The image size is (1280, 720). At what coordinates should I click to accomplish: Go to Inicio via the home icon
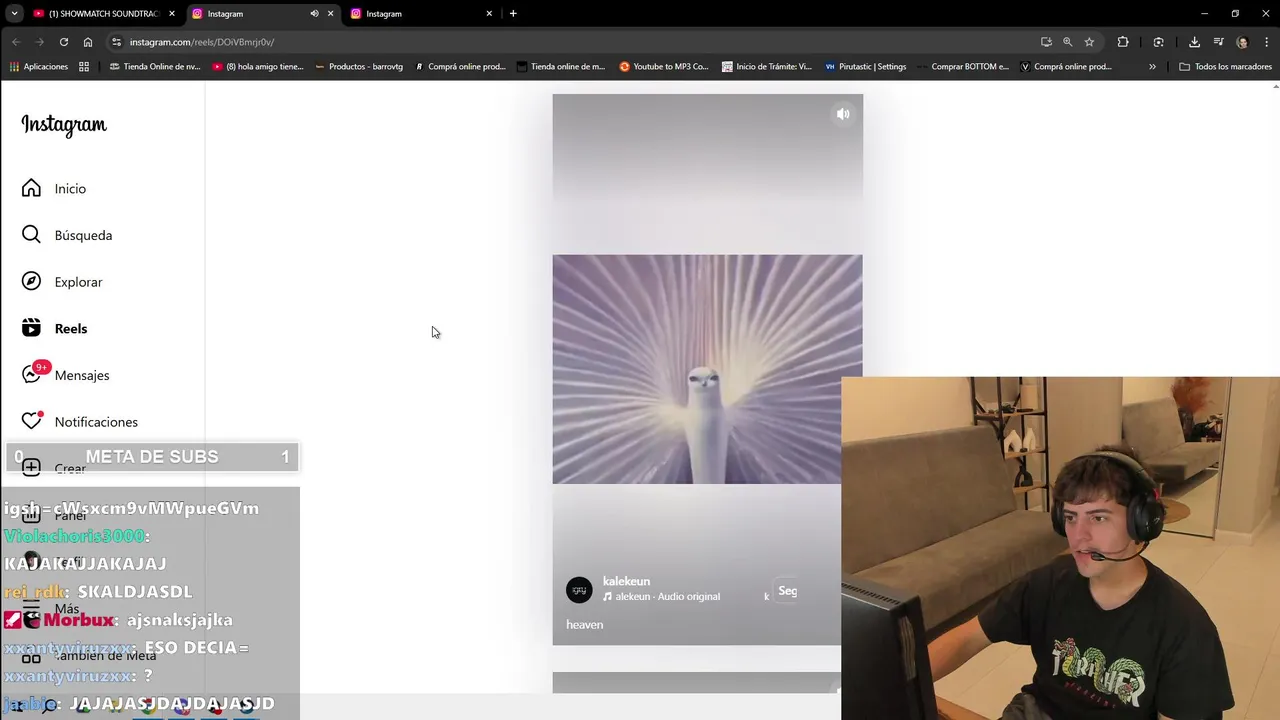tap(31, 188)
